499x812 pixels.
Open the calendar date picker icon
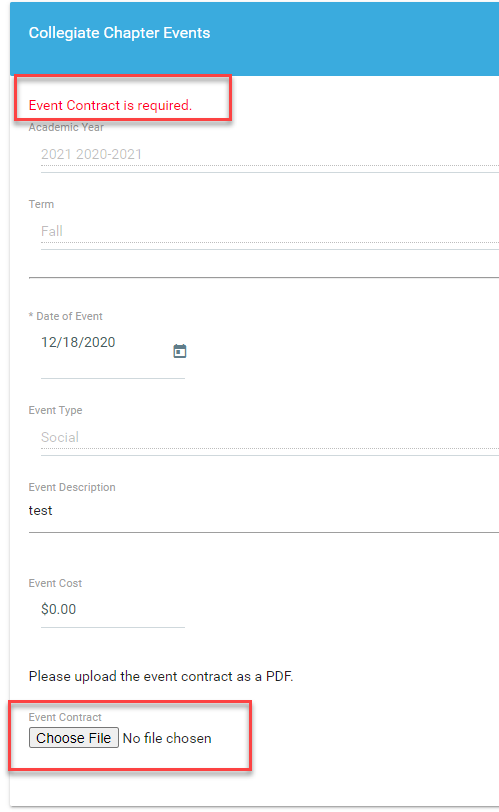[x=180, y=351]
